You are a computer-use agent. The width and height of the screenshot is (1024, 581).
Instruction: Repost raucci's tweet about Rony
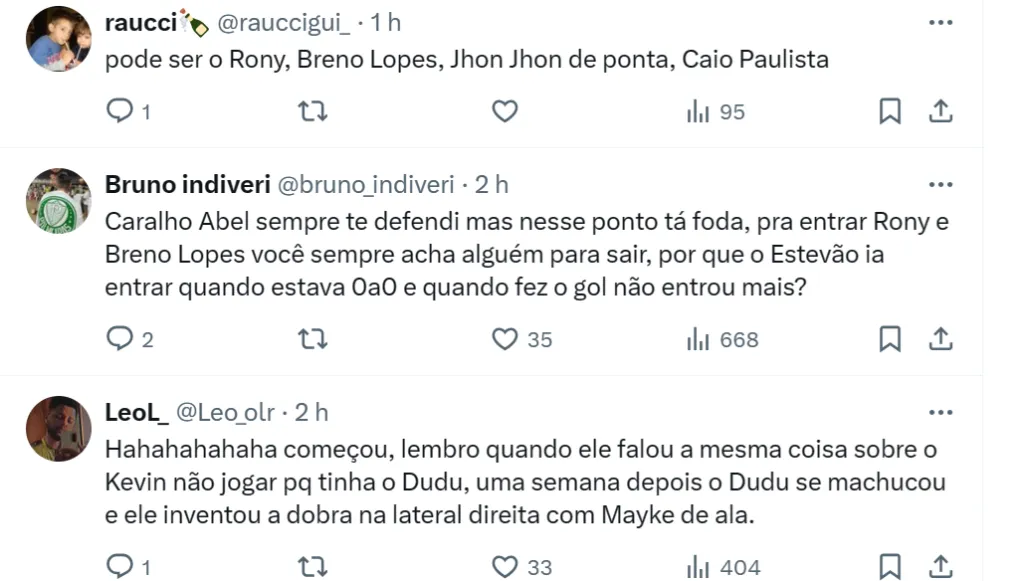tap(312, 111)
